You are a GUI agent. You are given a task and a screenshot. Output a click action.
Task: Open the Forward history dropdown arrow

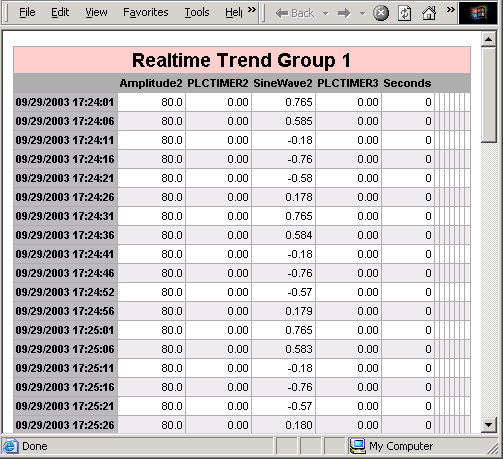coord(363,14)
